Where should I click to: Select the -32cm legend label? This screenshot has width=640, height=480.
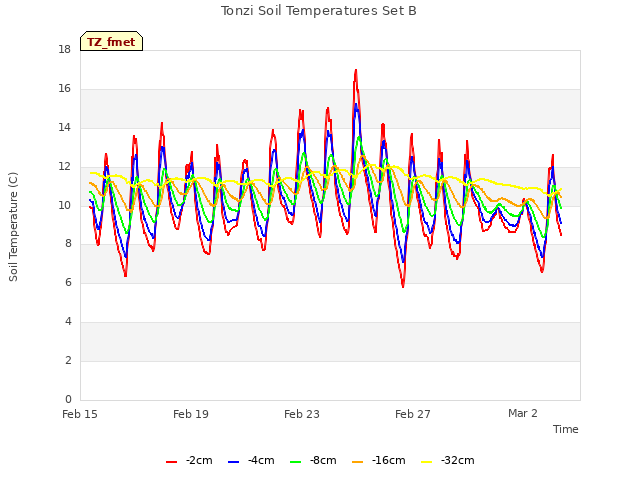click(x=458, y=460)
